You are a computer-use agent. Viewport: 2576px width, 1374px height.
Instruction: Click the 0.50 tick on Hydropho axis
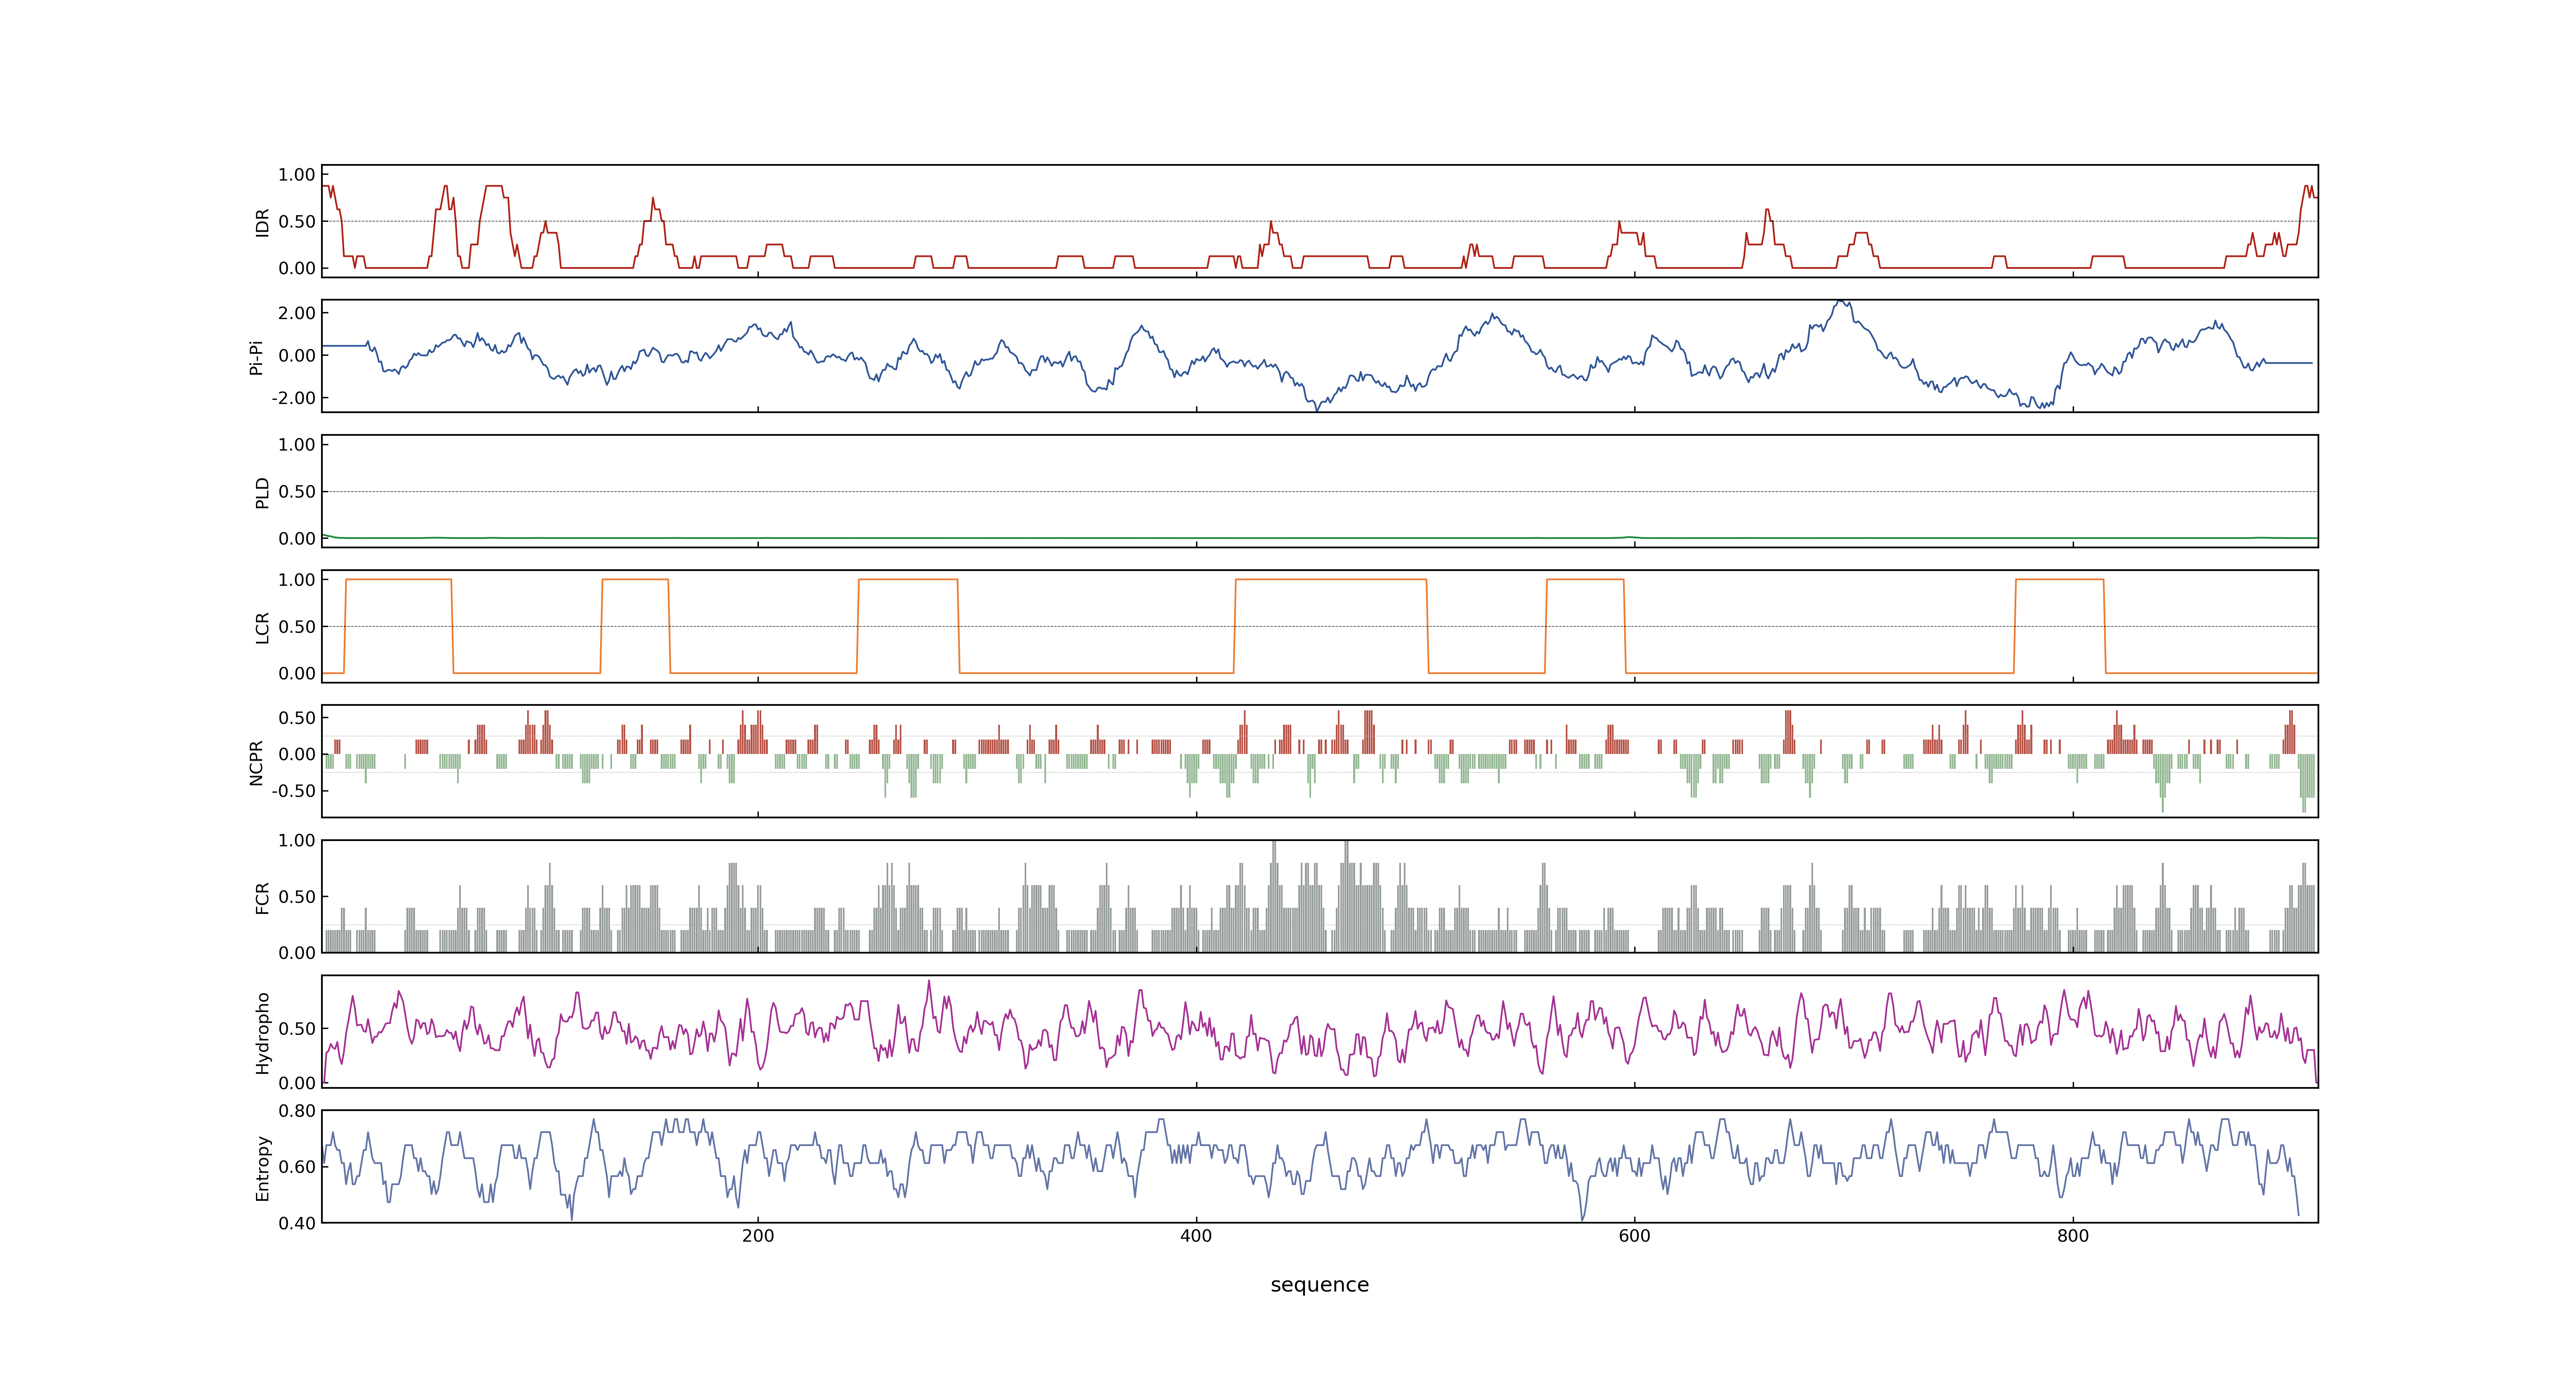[x=297, y=1029]
